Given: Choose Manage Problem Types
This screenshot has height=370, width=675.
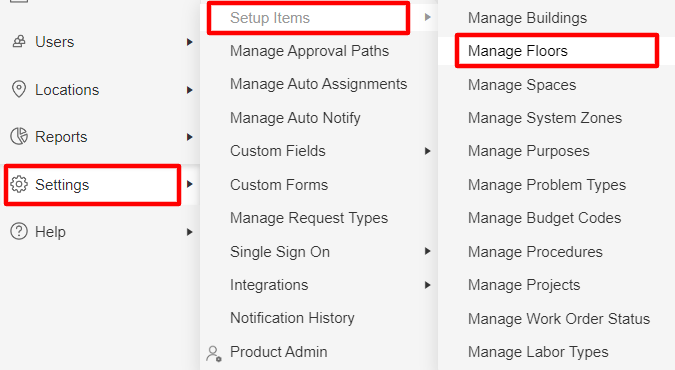Looking at the screenshot, I should 547,185.
